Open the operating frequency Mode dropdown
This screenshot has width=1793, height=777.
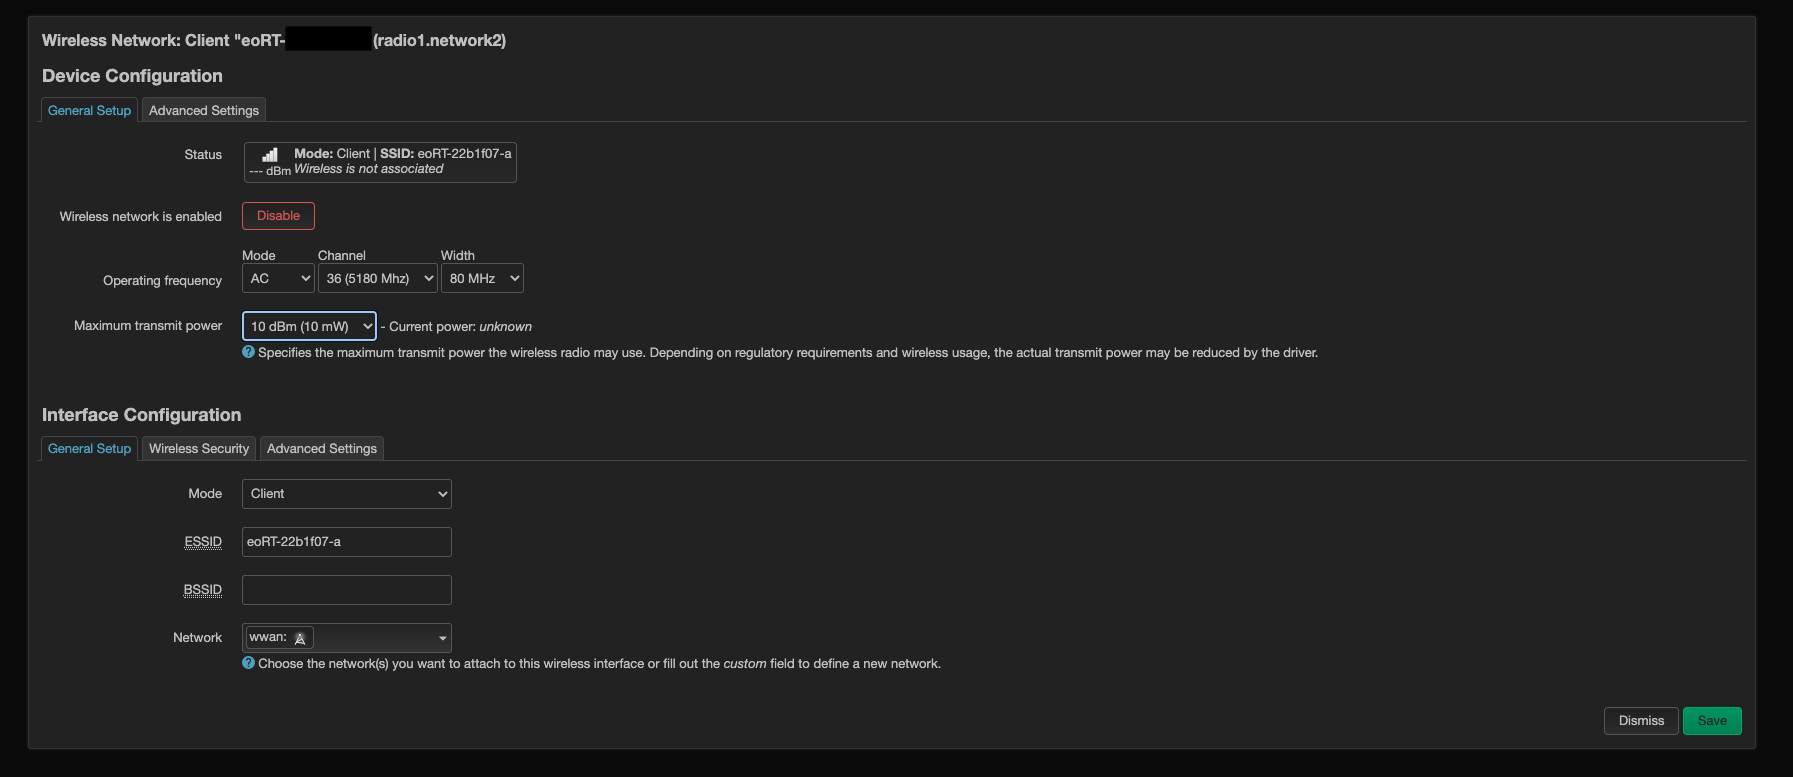tap(277, 278)
